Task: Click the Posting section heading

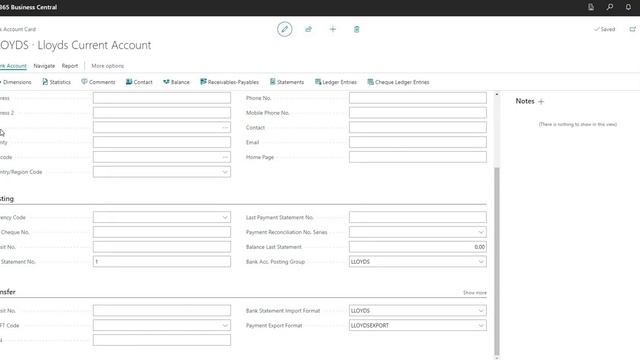Action: tap(7, 199)
